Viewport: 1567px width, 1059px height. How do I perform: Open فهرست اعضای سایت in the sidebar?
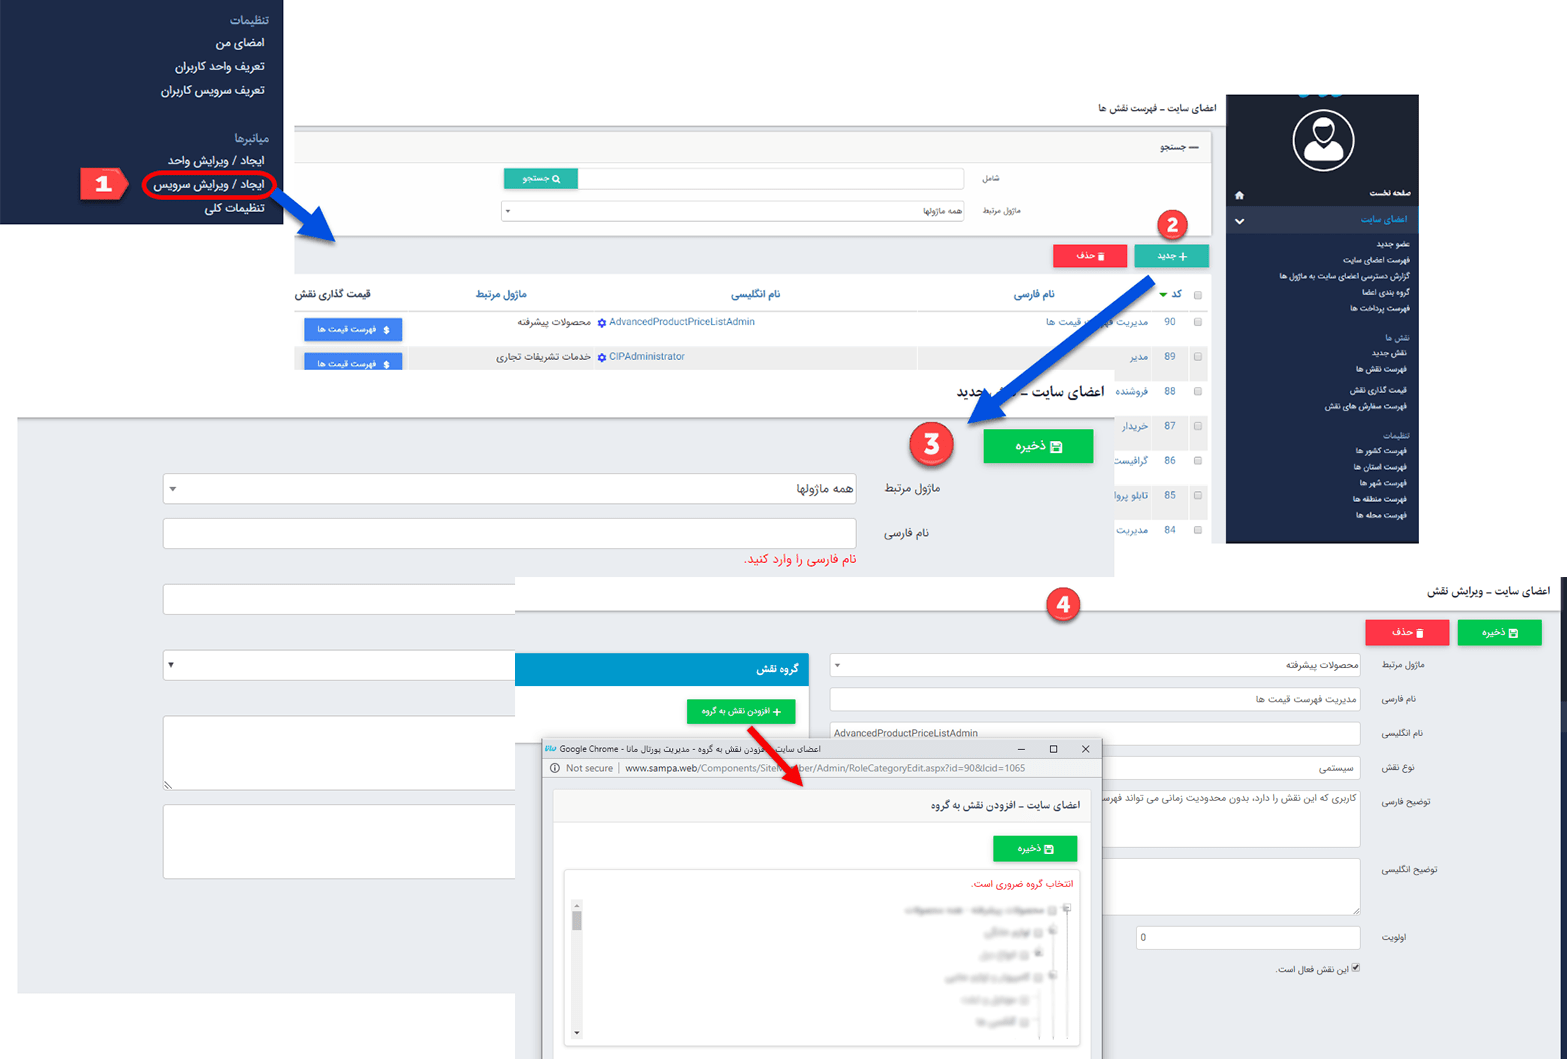coord(1376,260)
